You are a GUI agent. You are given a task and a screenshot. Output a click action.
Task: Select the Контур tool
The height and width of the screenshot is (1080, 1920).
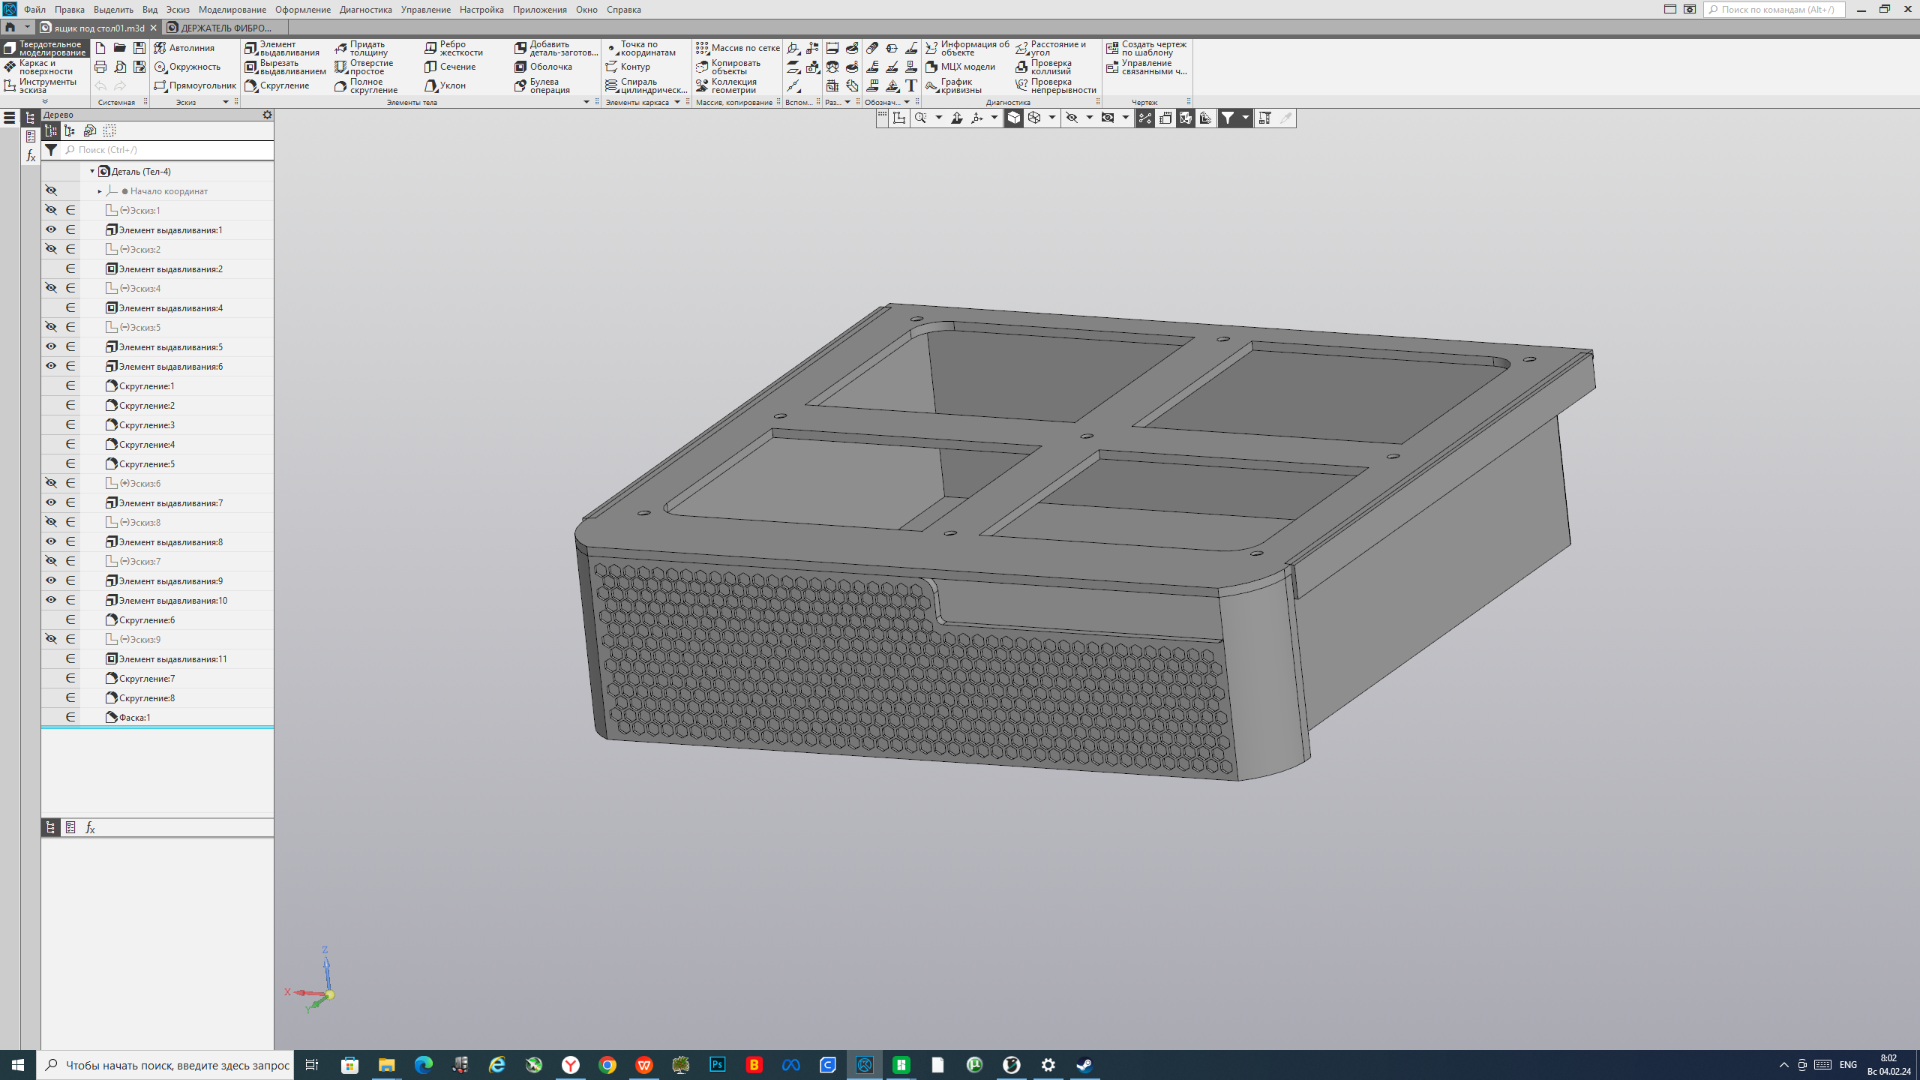[x=627, y=67]
